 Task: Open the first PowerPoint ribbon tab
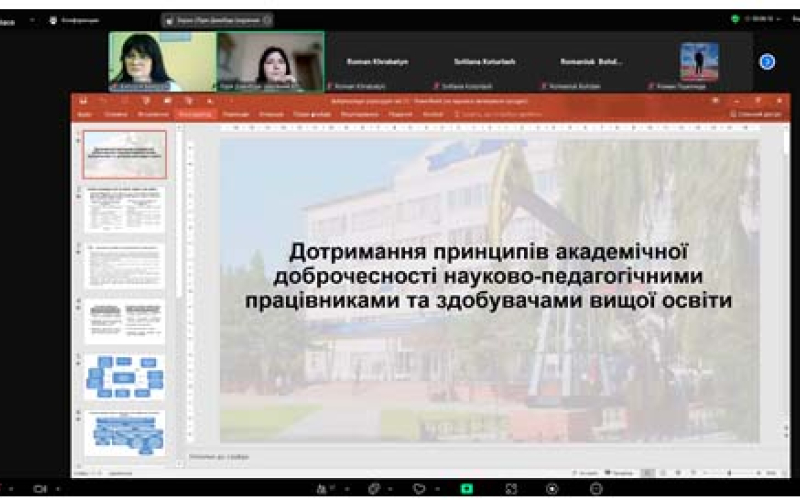coord(85,114)
